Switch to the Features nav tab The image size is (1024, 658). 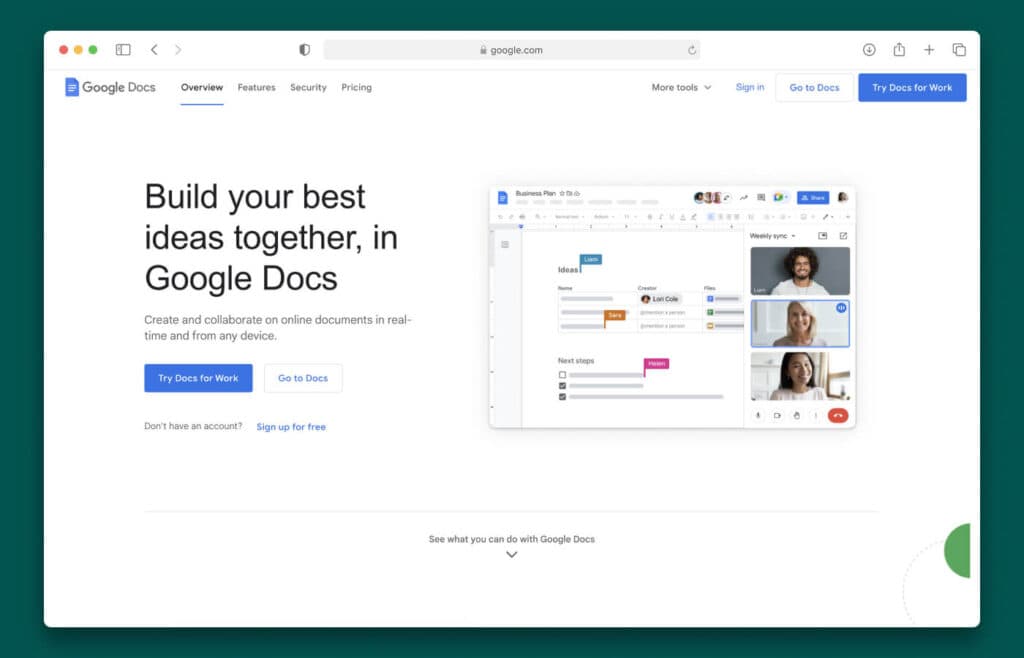256,88
